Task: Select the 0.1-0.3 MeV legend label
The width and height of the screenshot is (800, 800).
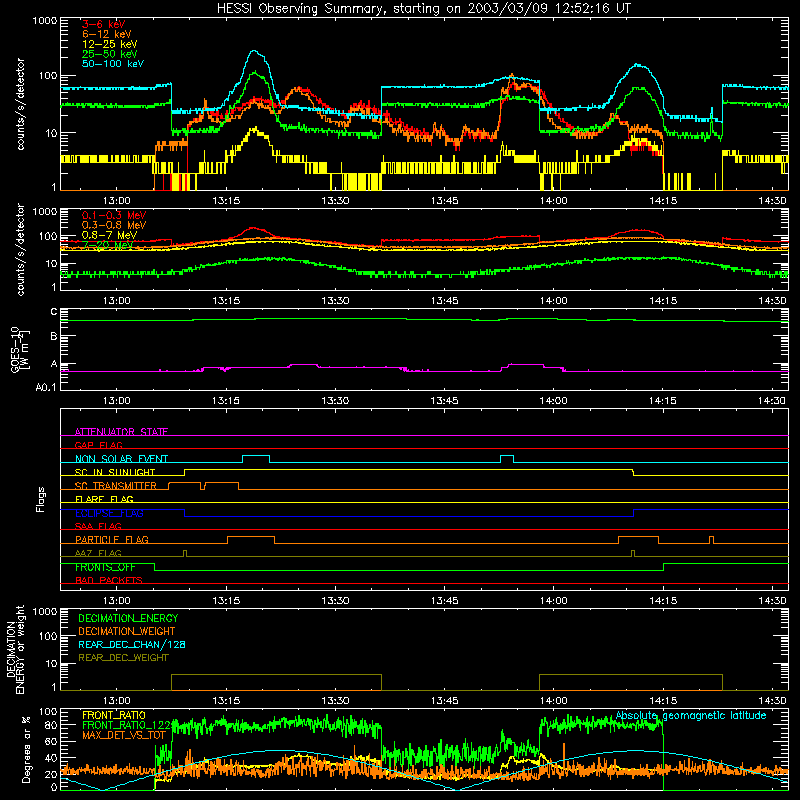Action: click(114, 215)
